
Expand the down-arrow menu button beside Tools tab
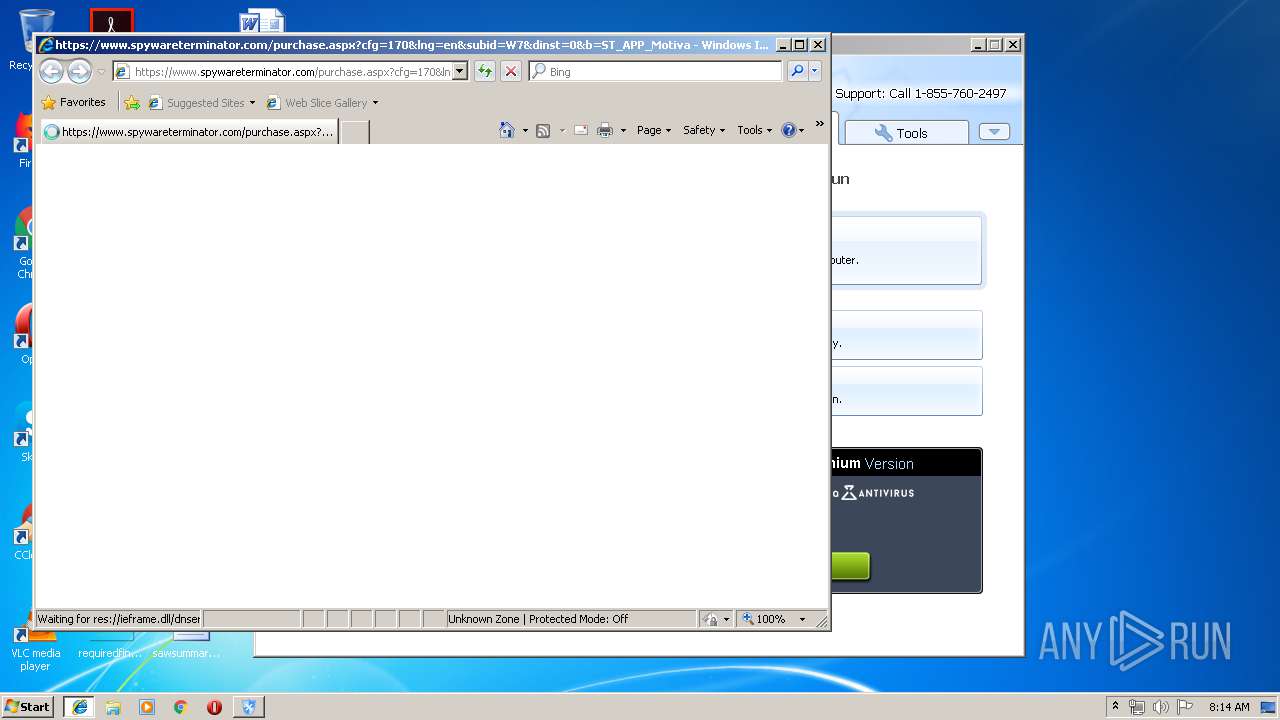[x=994, y=132]
